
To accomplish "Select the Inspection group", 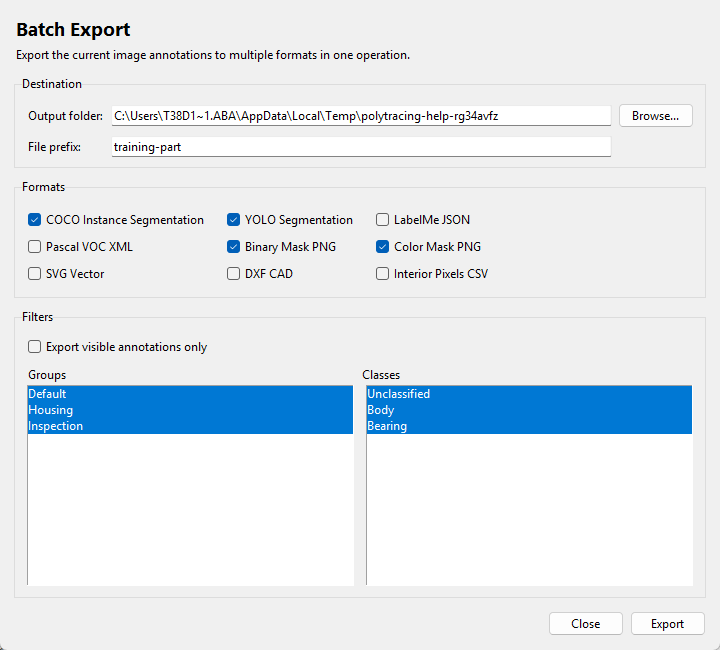I will (x=190, y=426).
